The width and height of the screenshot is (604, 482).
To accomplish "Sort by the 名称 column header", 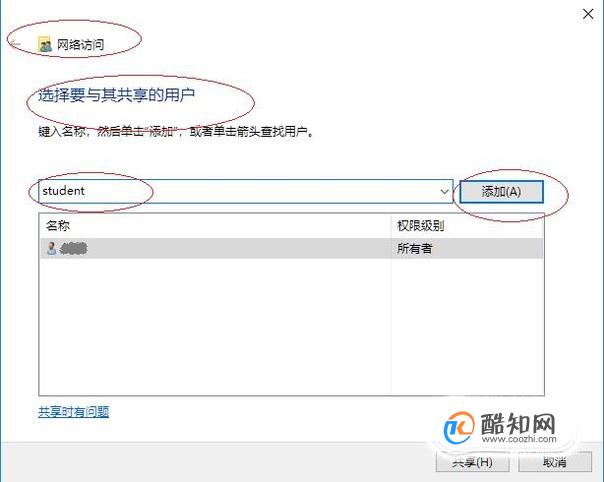I will [x=215, y=226].
